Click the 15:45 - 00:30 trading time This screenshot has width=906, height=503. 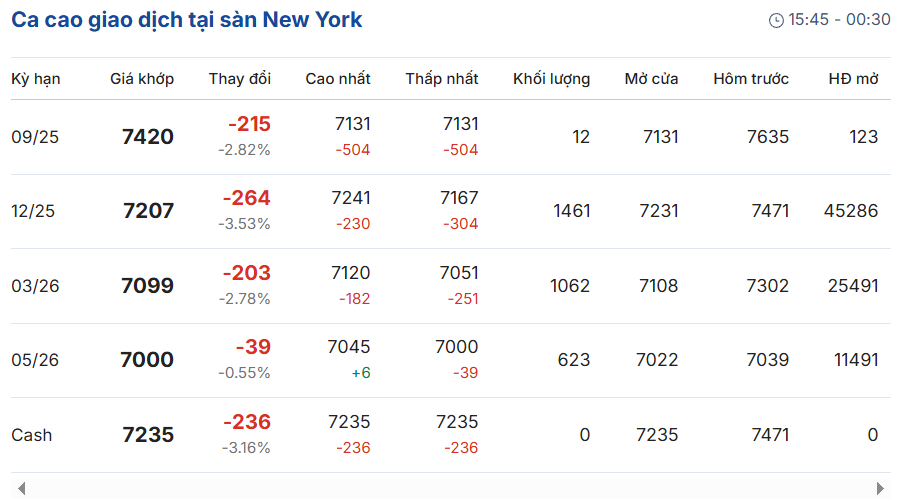tap(840, 20)
